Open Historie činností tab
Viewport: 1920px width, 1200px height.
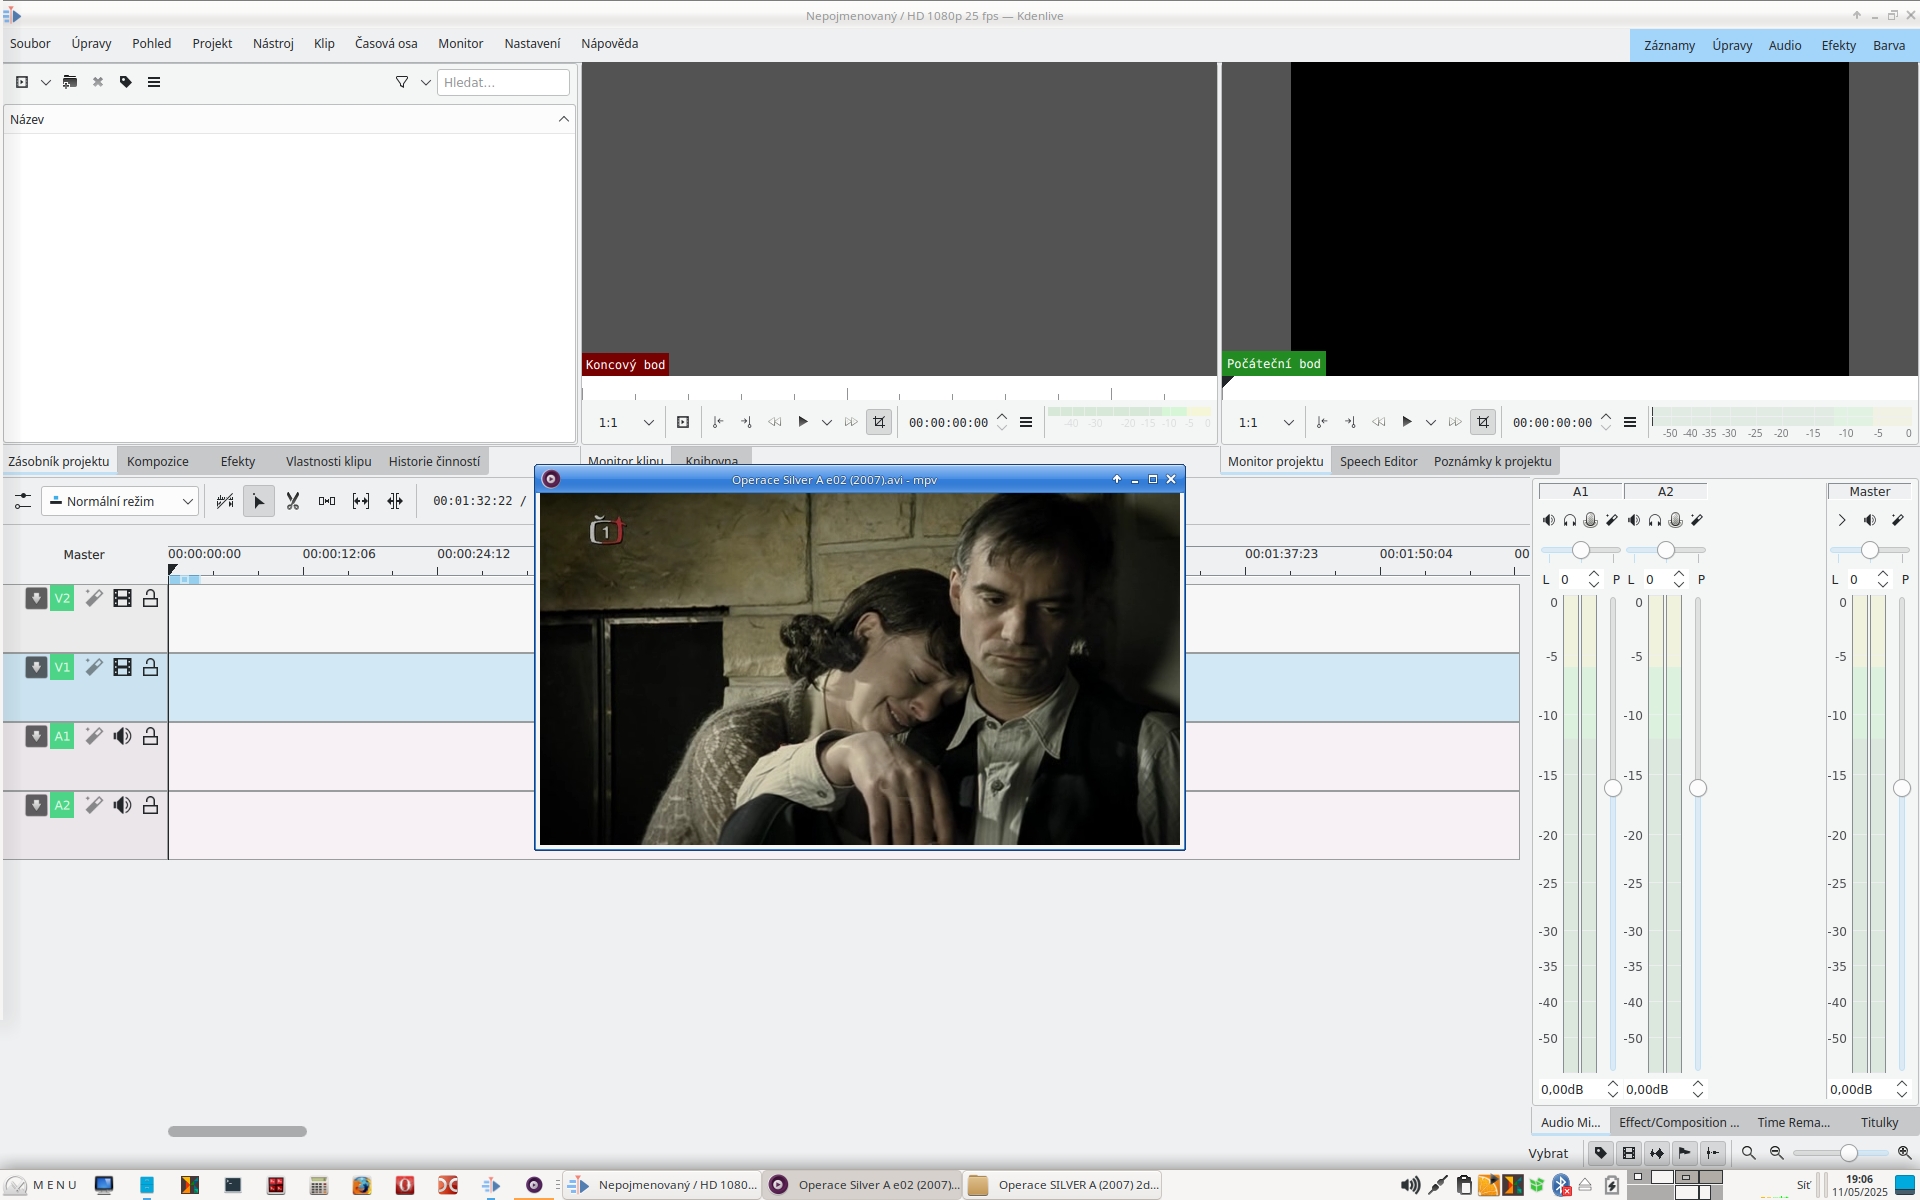434,461
